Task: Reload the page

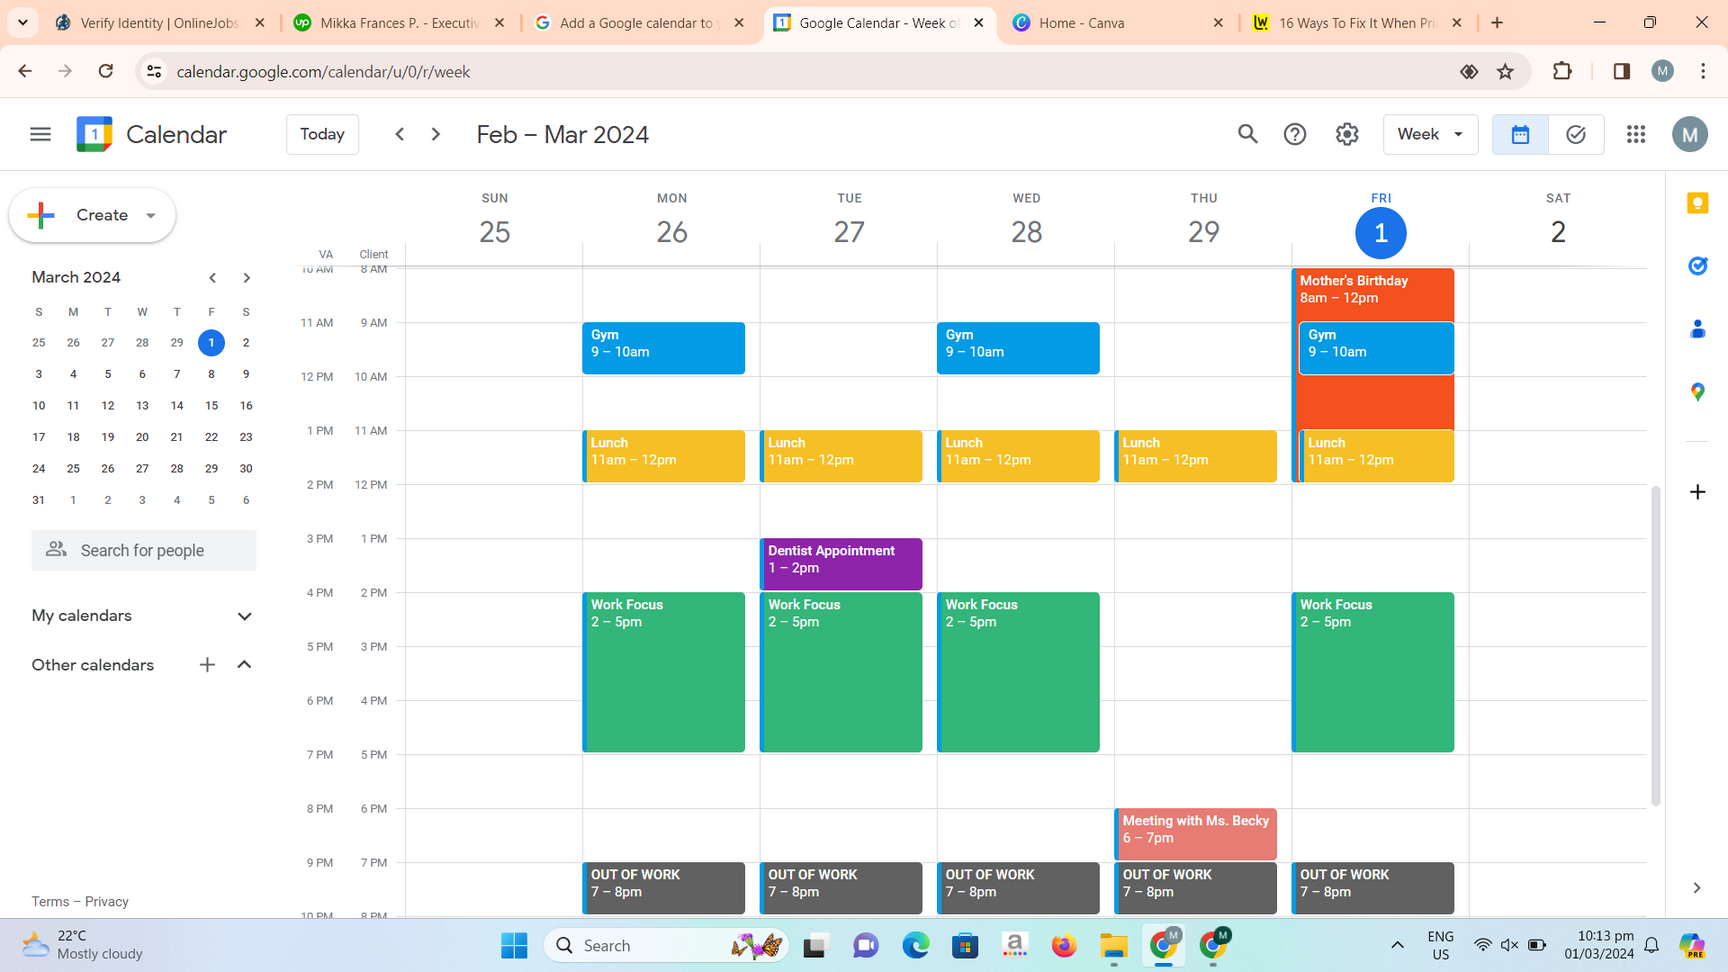Action: point(106,71)
